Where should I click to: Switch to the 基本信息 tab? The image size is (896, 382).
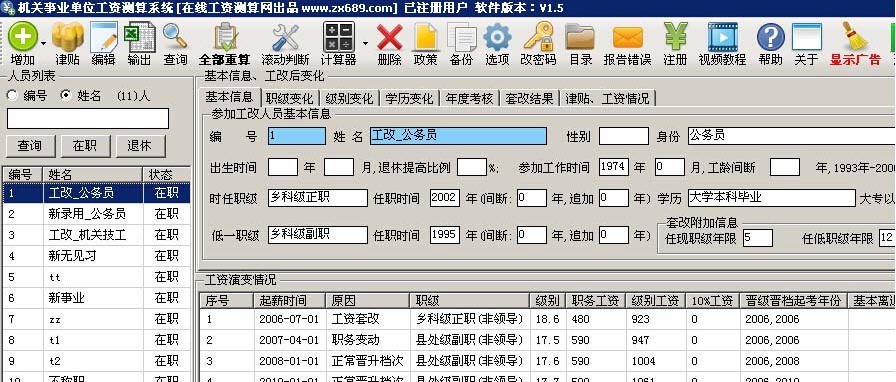tap(229, 97)
